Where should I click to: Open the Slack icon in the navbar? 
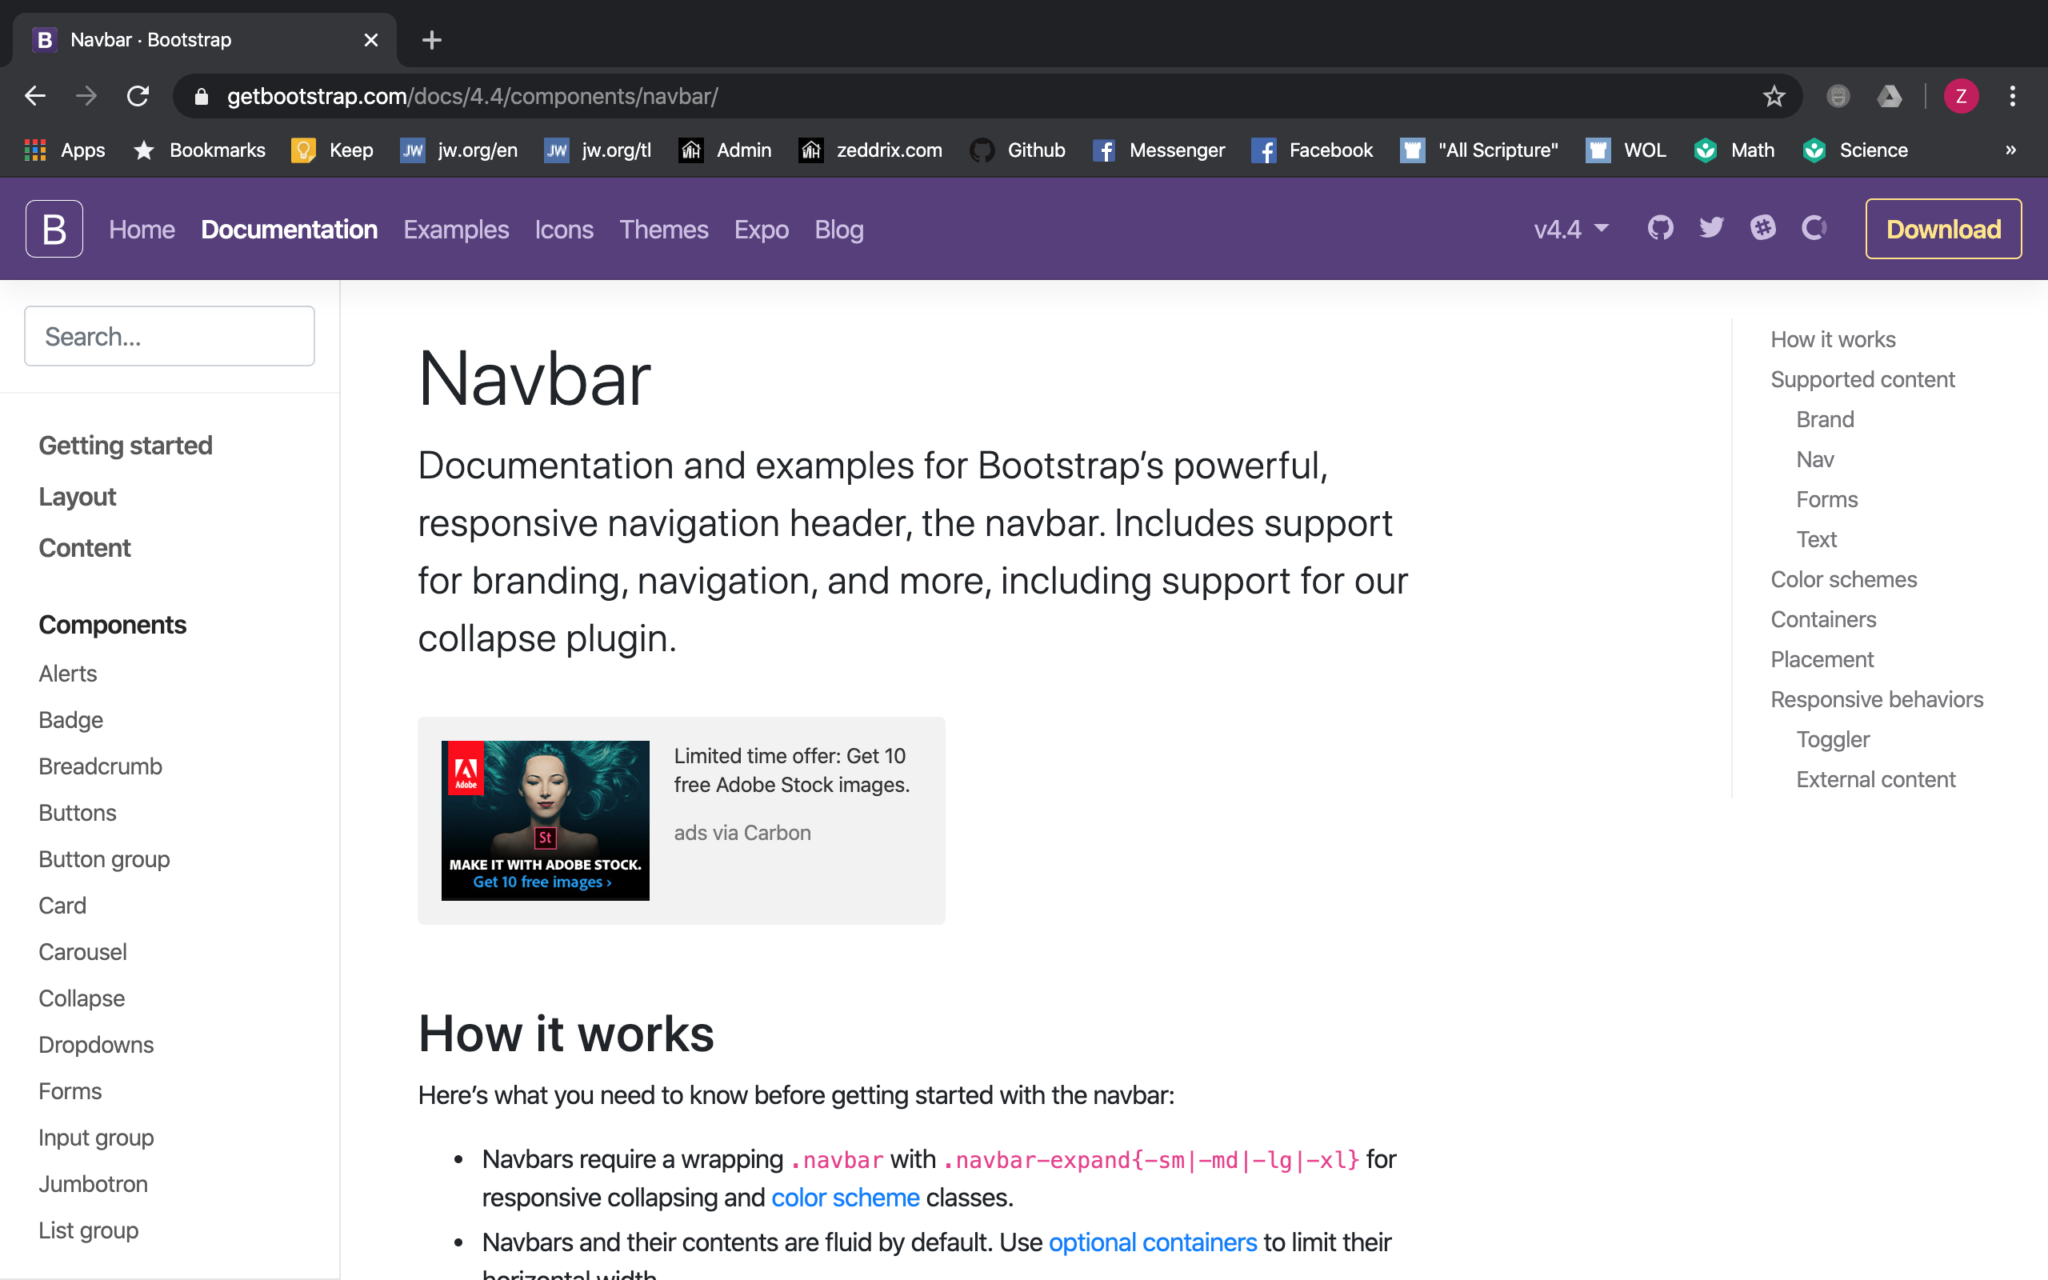1763,228
